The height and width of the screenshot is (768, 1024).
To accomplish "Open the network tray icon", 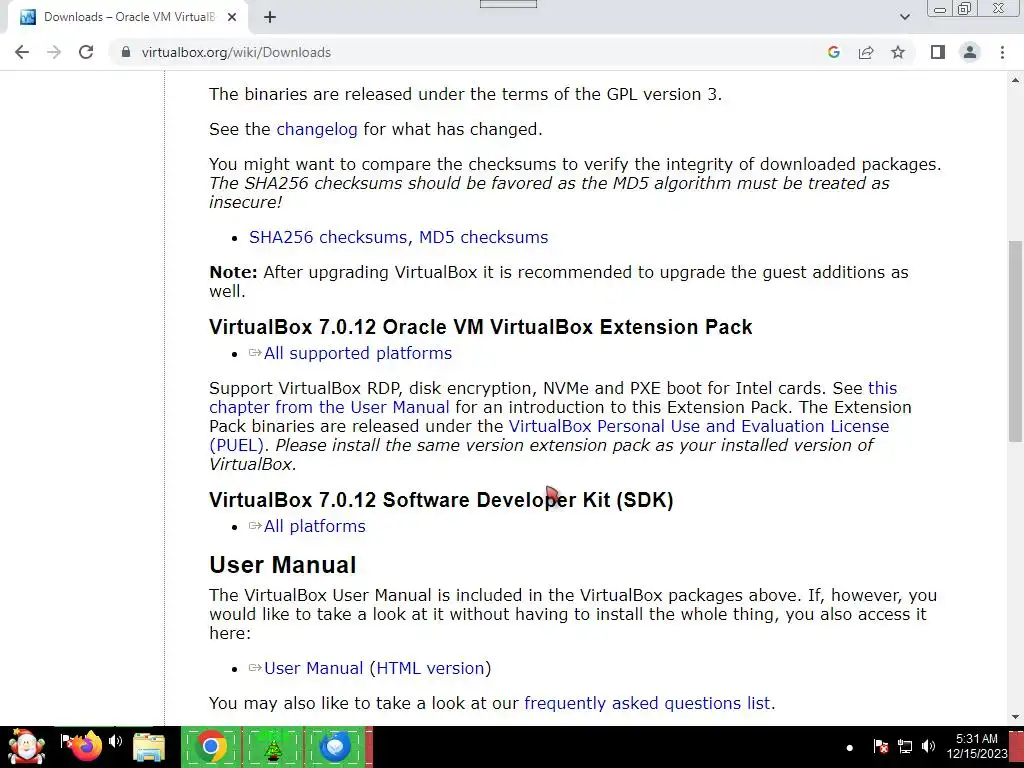I will point(904,746).
